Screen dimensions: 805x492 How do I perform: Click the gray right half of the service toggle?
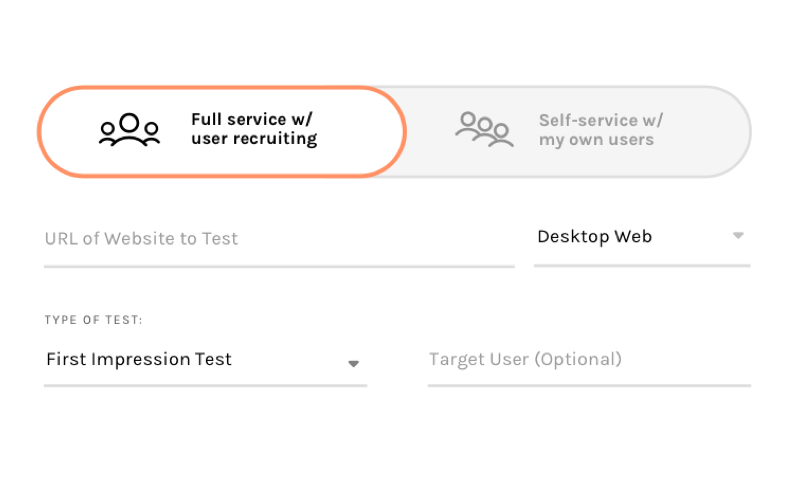pyautogui.click(x=578, y=132)
